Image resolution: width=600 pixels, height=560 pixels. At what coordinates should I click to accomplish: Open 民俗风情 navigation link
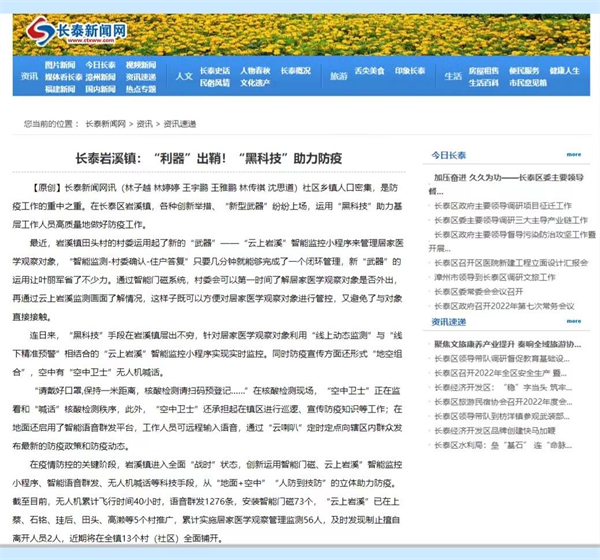(215, 83)
